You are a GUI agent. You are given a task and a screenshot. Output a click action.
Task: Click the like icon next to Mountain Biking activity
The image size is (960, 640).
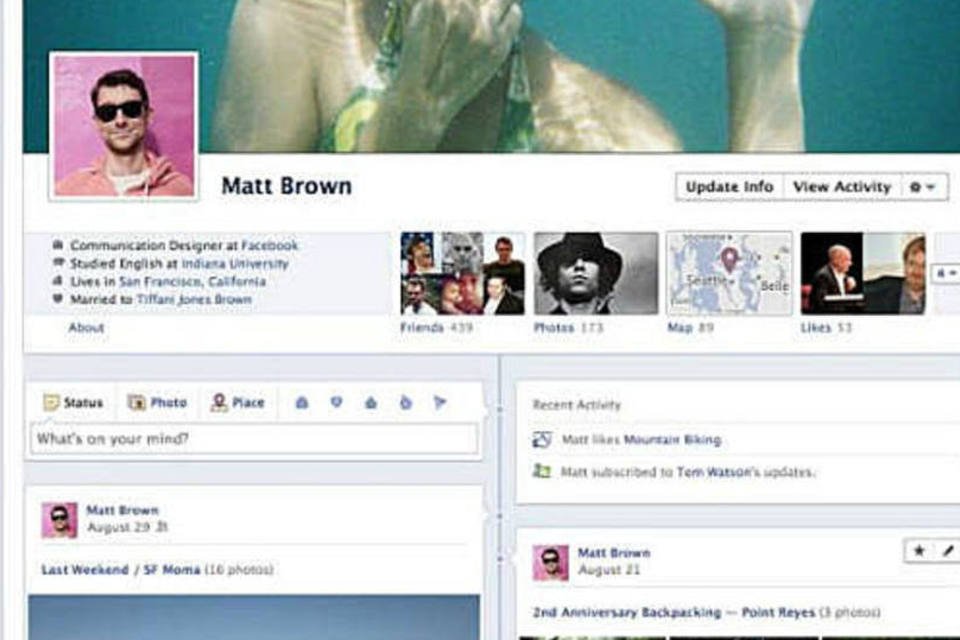(x=542, y=439)
